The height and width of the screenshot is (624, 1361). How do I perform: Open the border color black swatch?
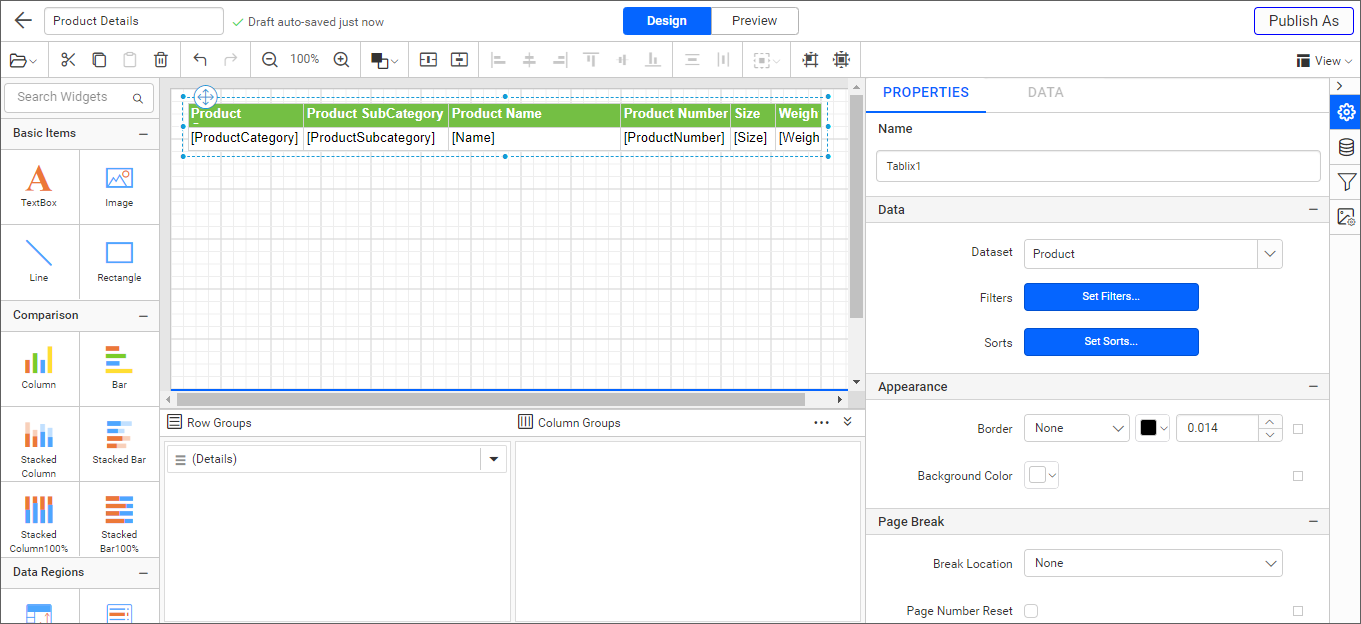pos(1153,428)
